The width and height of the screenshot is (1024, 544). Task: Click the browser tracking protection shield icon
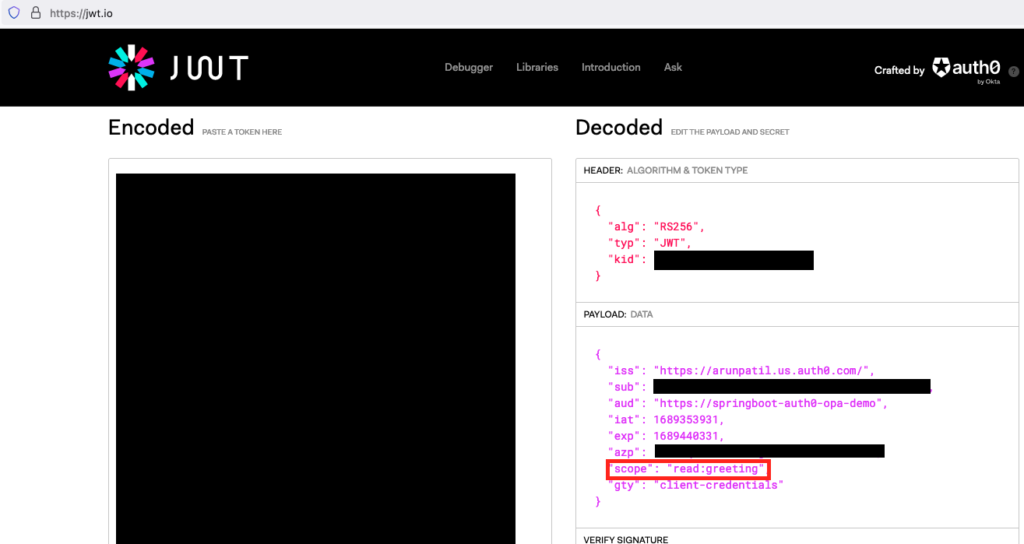(x=14, y=13)
